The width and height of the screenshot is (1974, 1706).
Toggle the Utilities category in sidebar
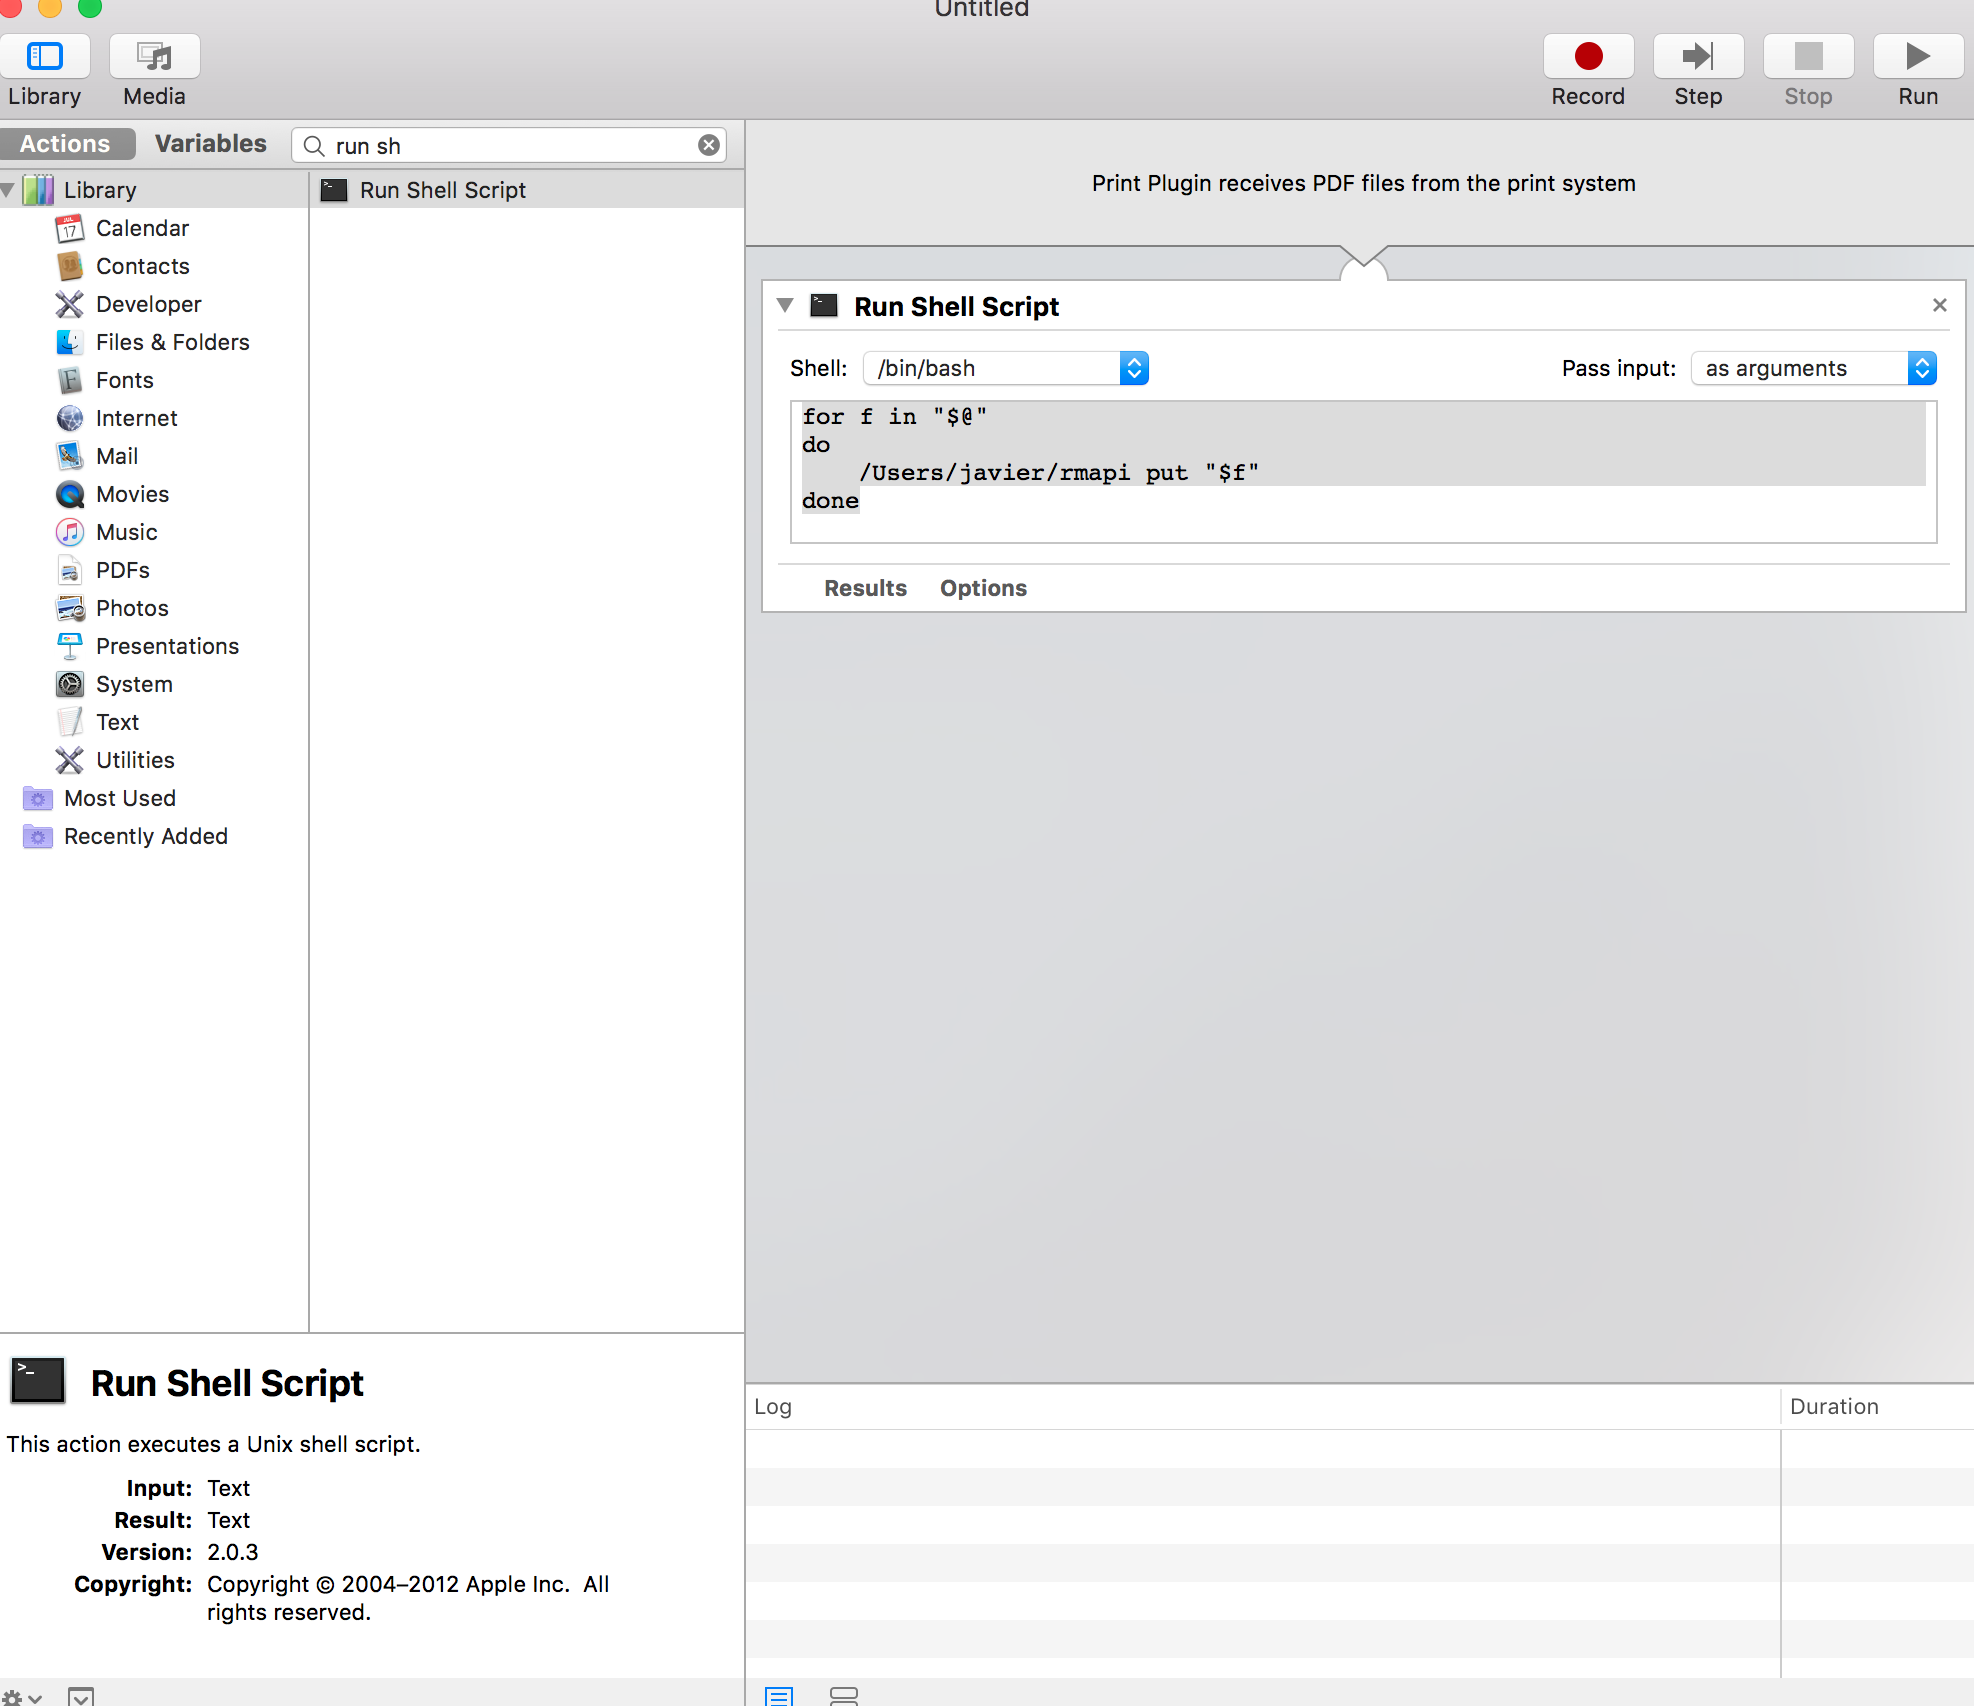136,759
